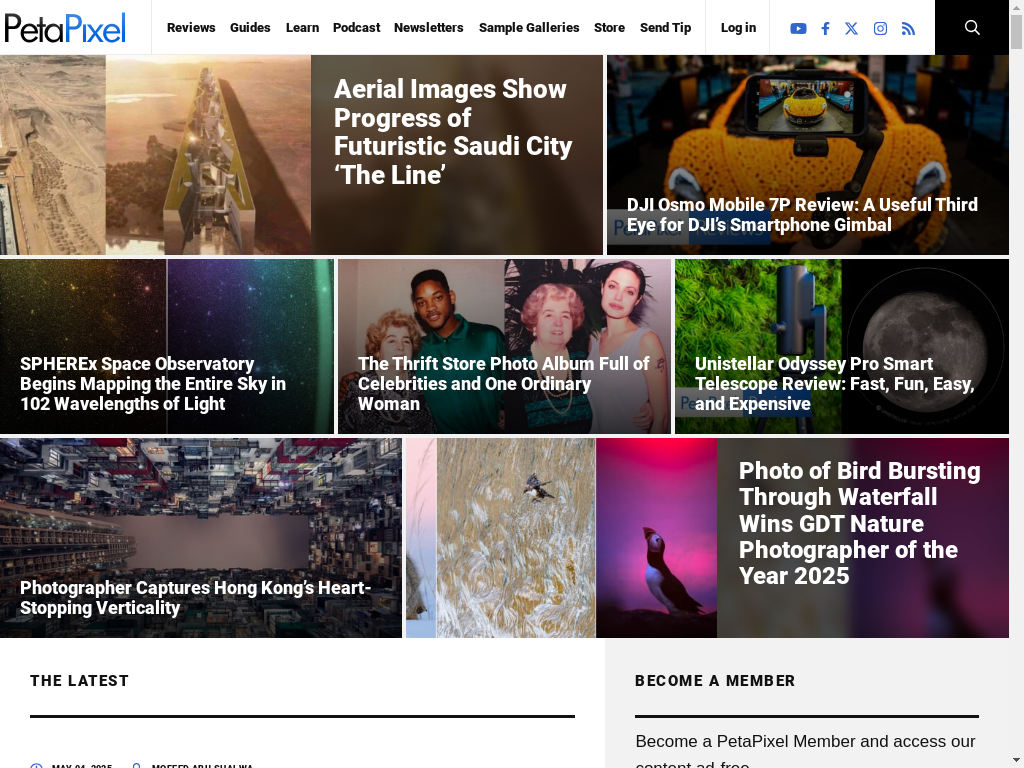The width and height of the screenshot is (1024, 768).
Task: Open Sample Galleries menu item
Action: coord(529,27)
